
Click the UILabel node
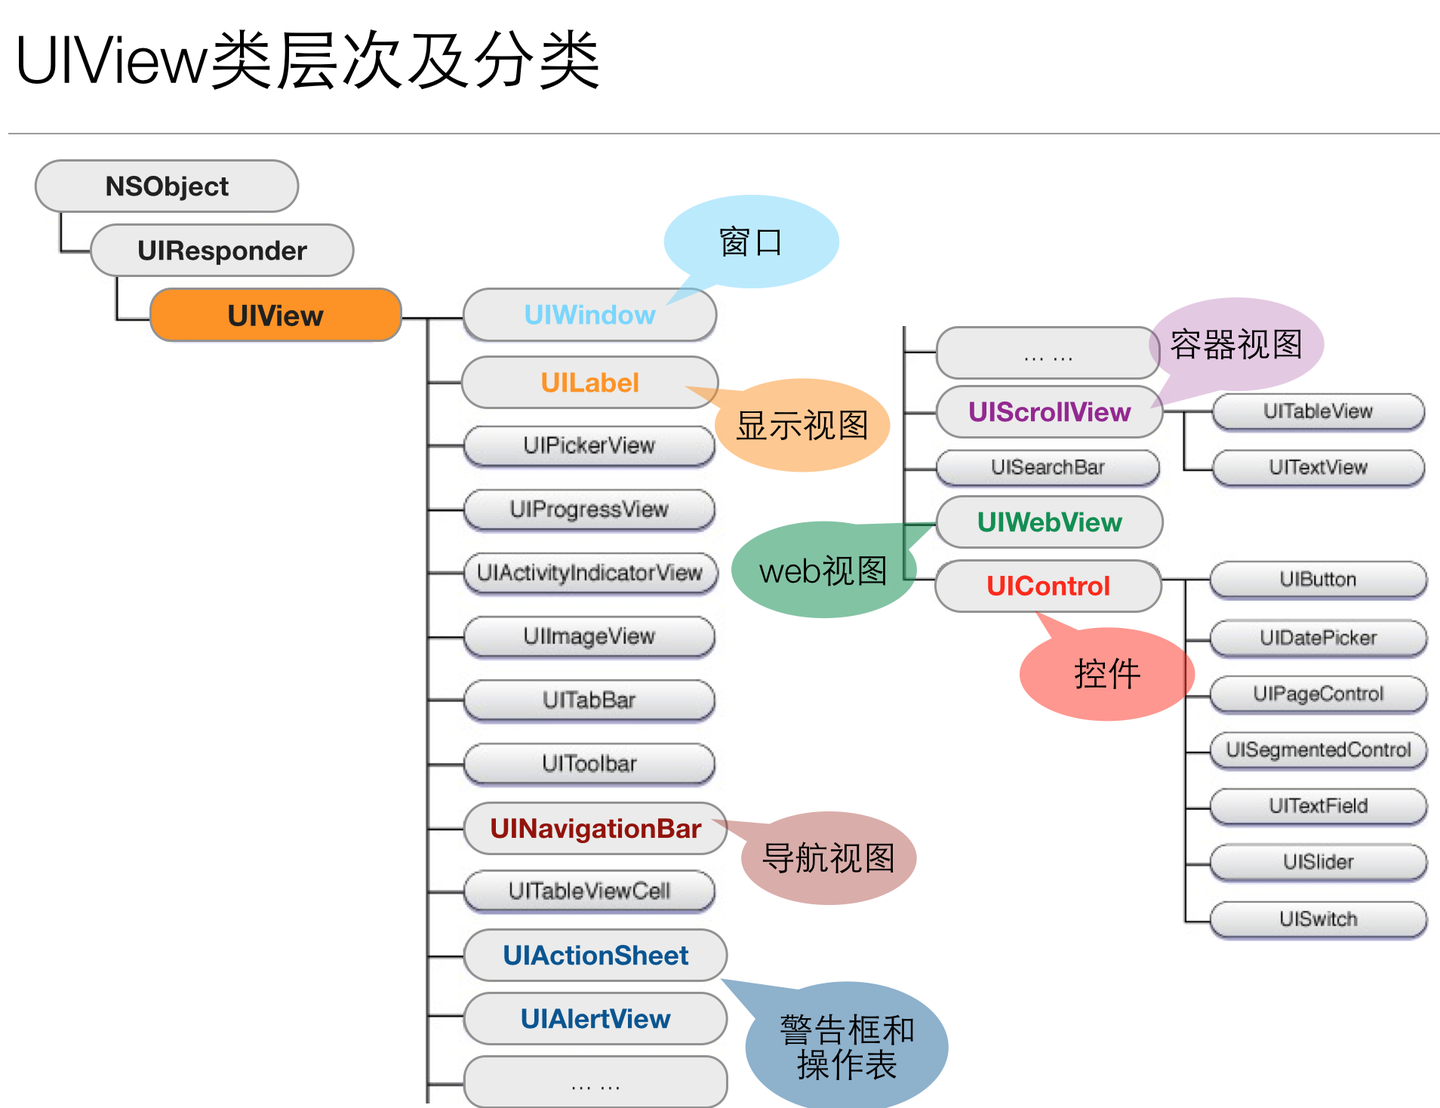590,382
